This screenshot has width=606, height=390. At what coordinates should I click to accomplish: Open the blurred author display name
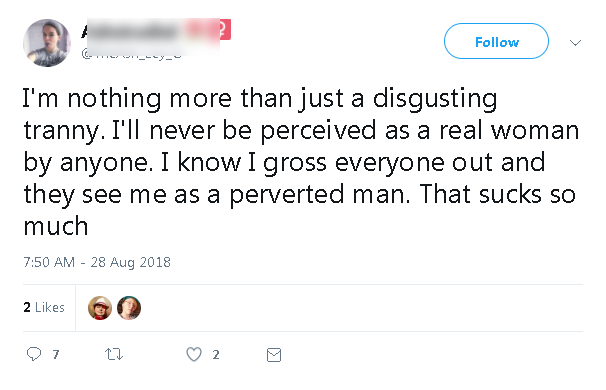pyautogui.click(x=151, y=31)
